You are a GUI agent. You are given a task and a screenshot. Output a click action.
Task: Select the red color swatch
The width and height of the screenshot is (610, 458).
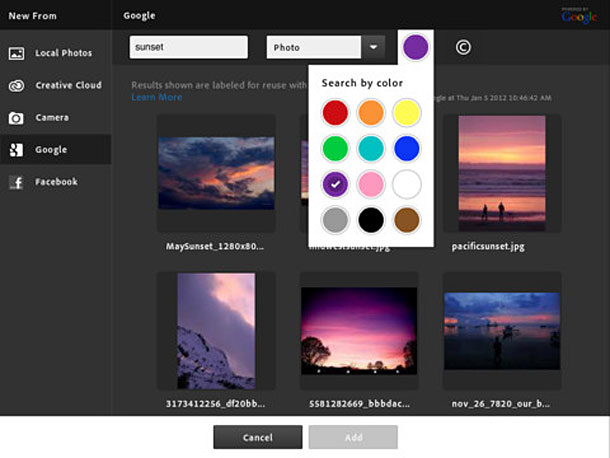[x=336, y=112]
